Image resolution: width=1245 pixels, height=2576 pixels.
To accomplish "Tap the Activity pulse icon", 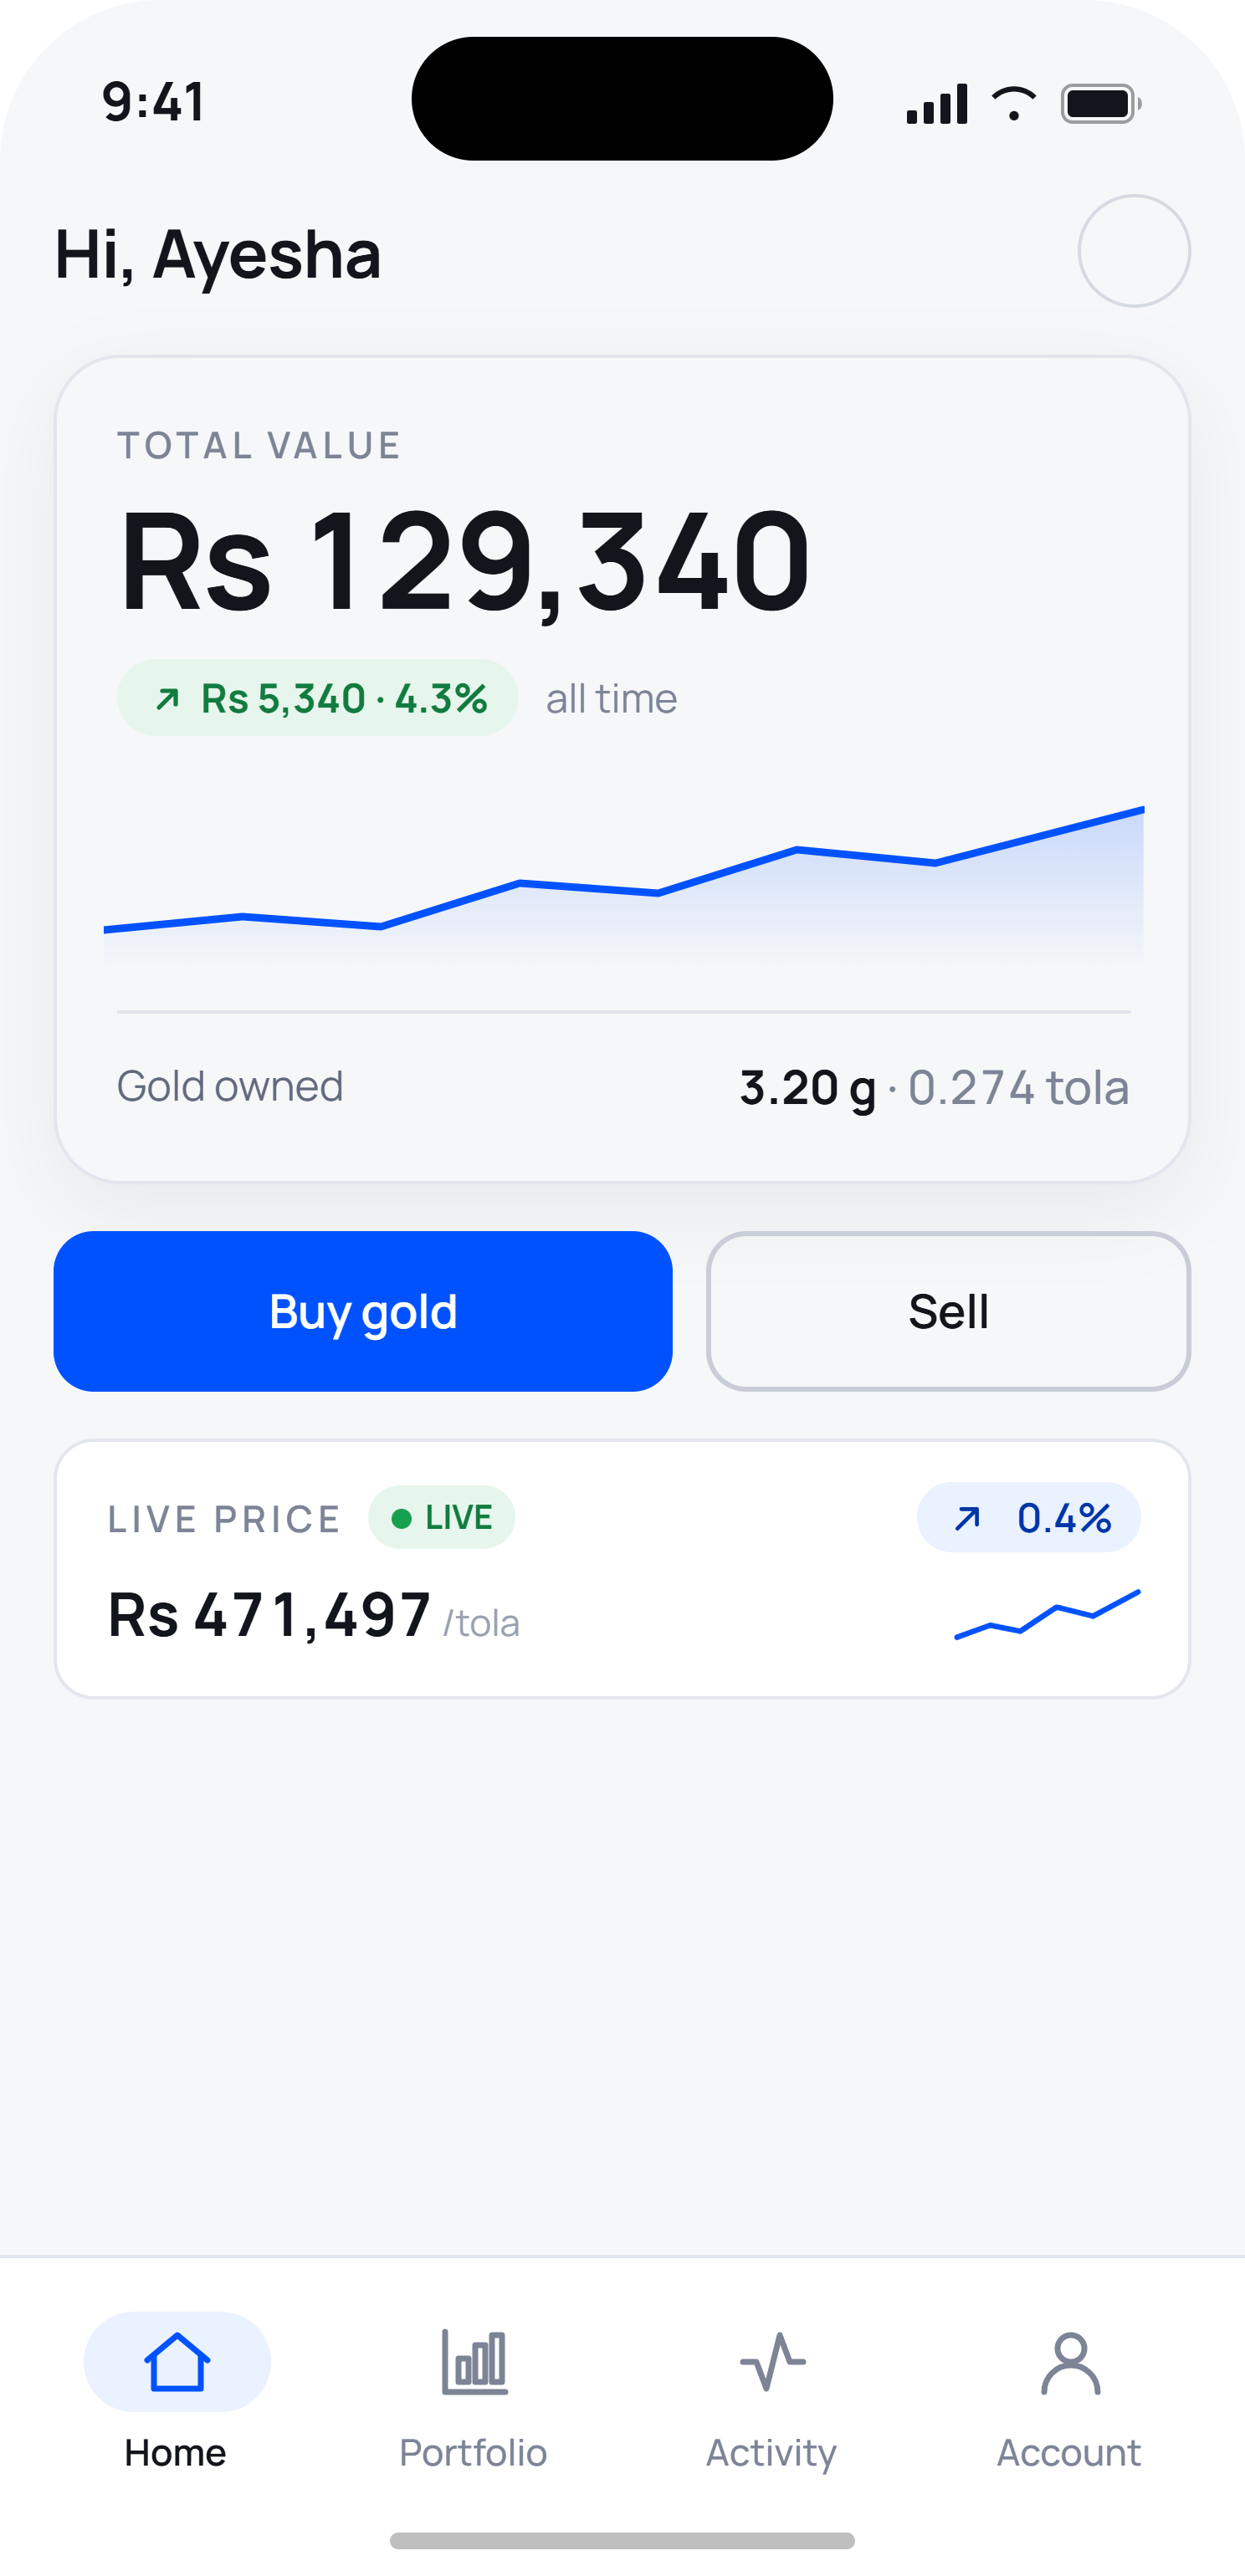I will [772, 2362].
